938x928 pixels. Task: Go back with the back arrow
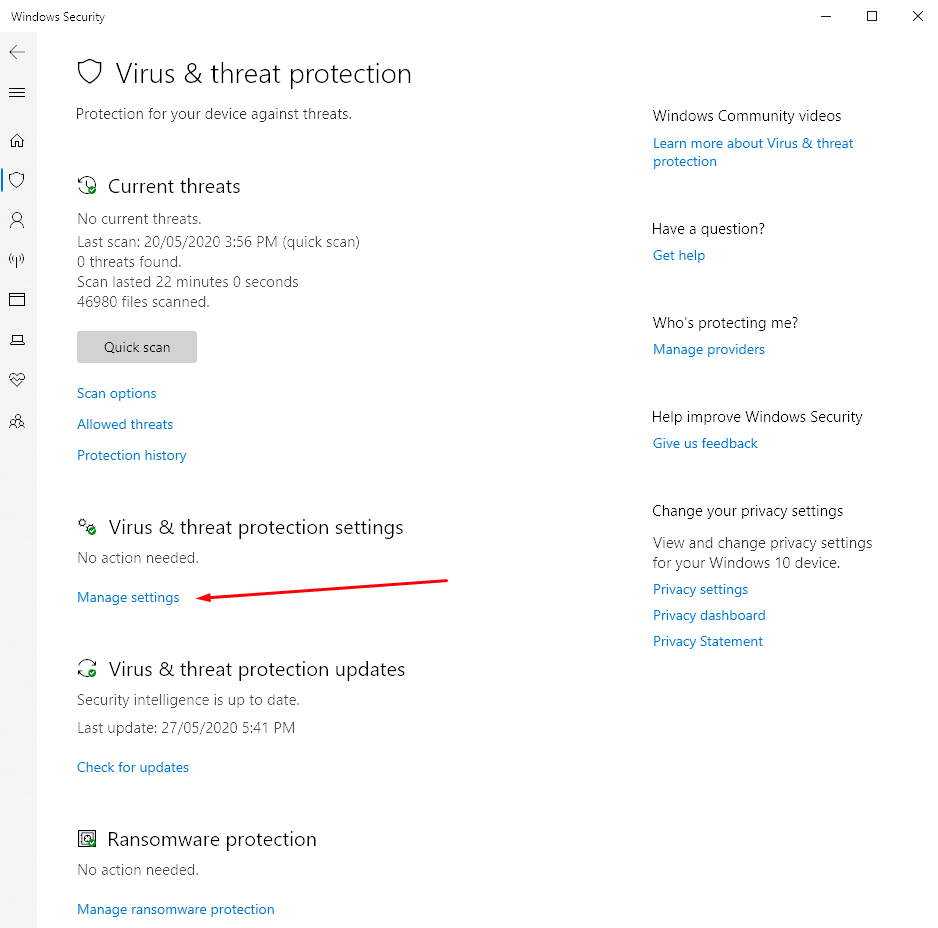pos(17,52)
